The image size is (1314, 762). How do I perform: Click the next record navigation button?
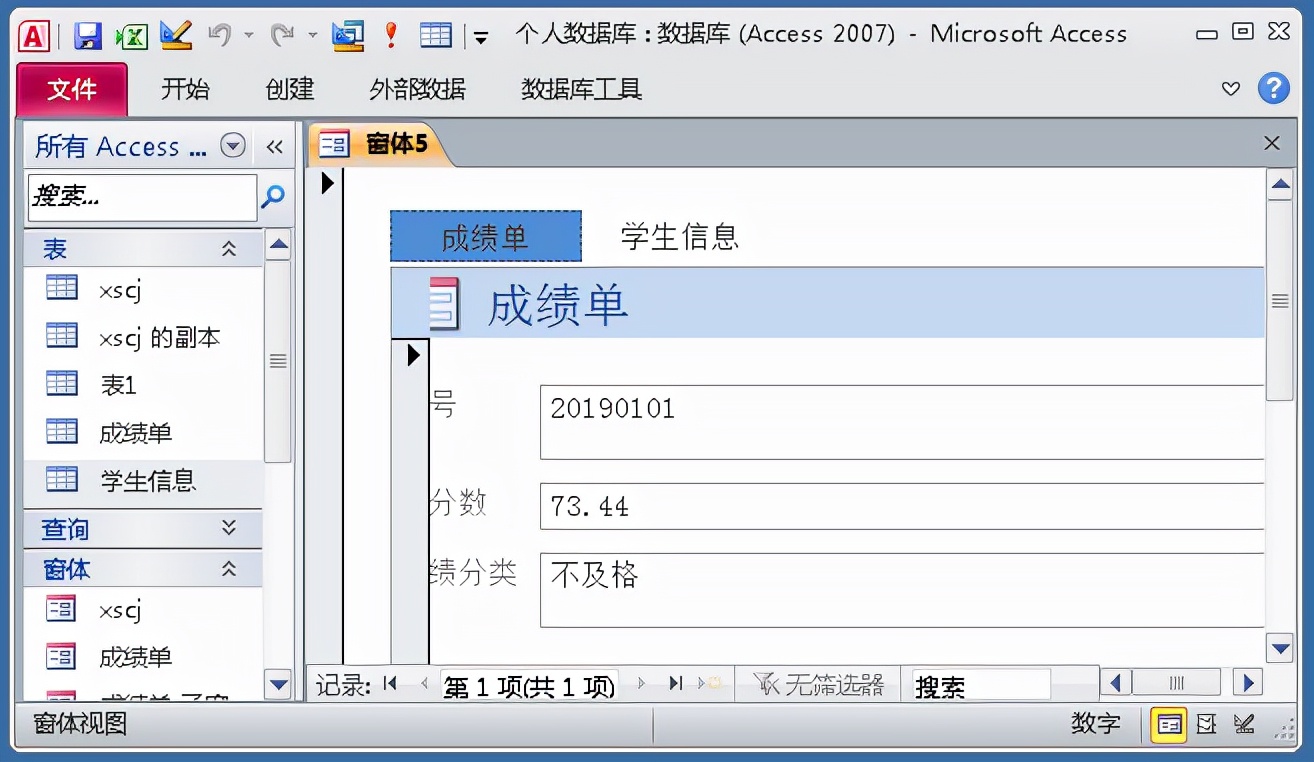point(640,683)
